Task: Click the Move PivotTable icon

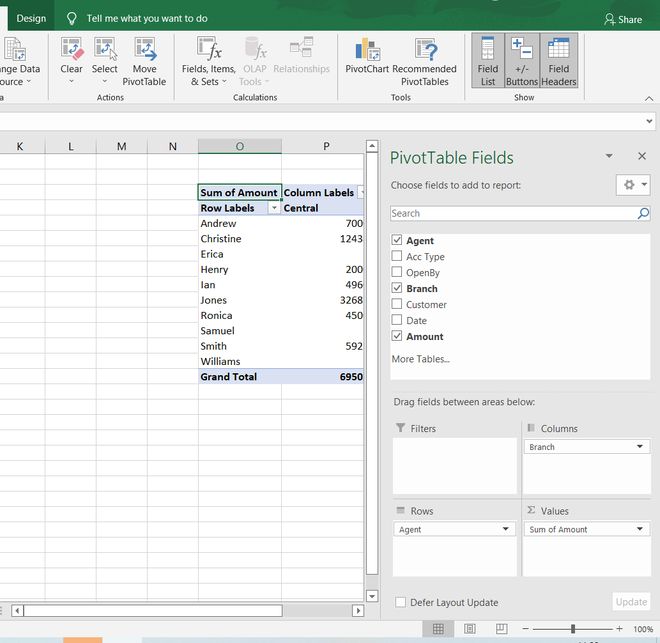Action: [144, 61]
